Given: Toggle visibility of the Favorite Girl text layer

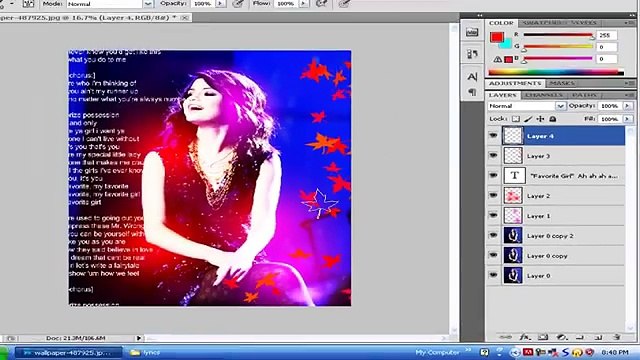Looking at the screenshot, I should 493,176.
